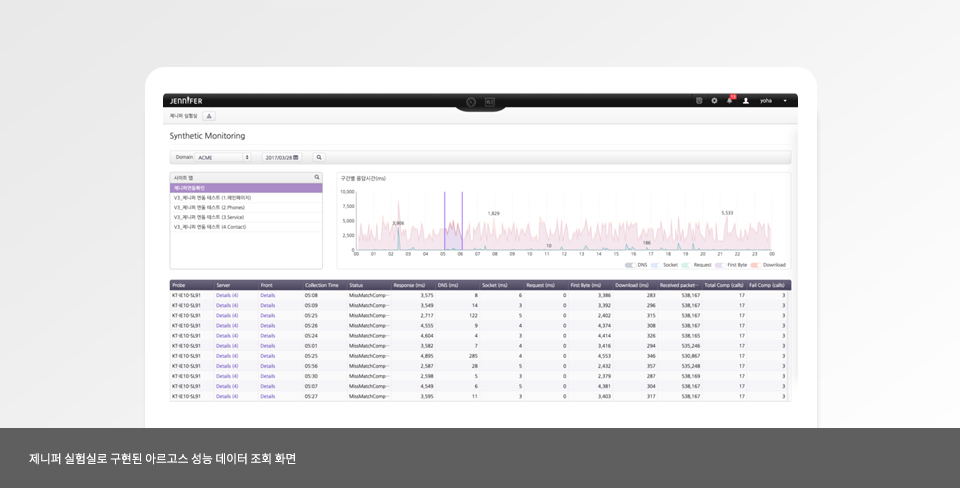Click the 2017/03/28 date input field
Image resolution: width=960 pixels, height=488 pixels.
278,157
